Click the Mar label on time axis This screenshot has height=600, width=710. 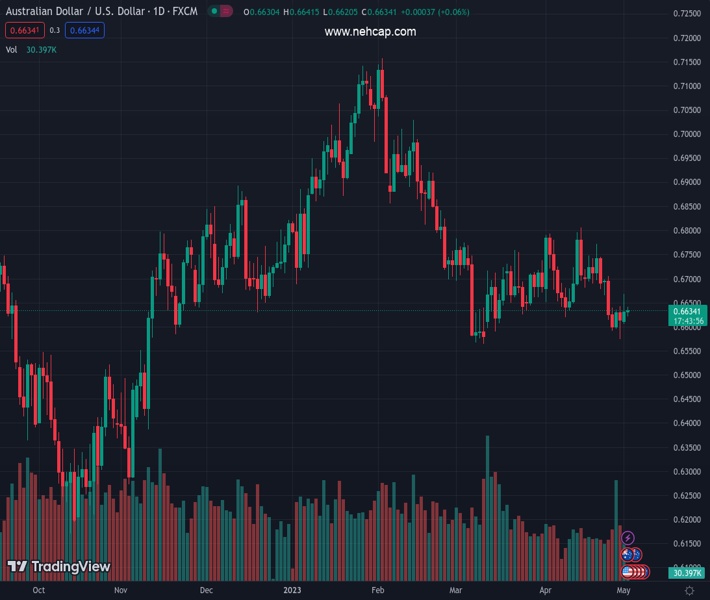point(456,590)
